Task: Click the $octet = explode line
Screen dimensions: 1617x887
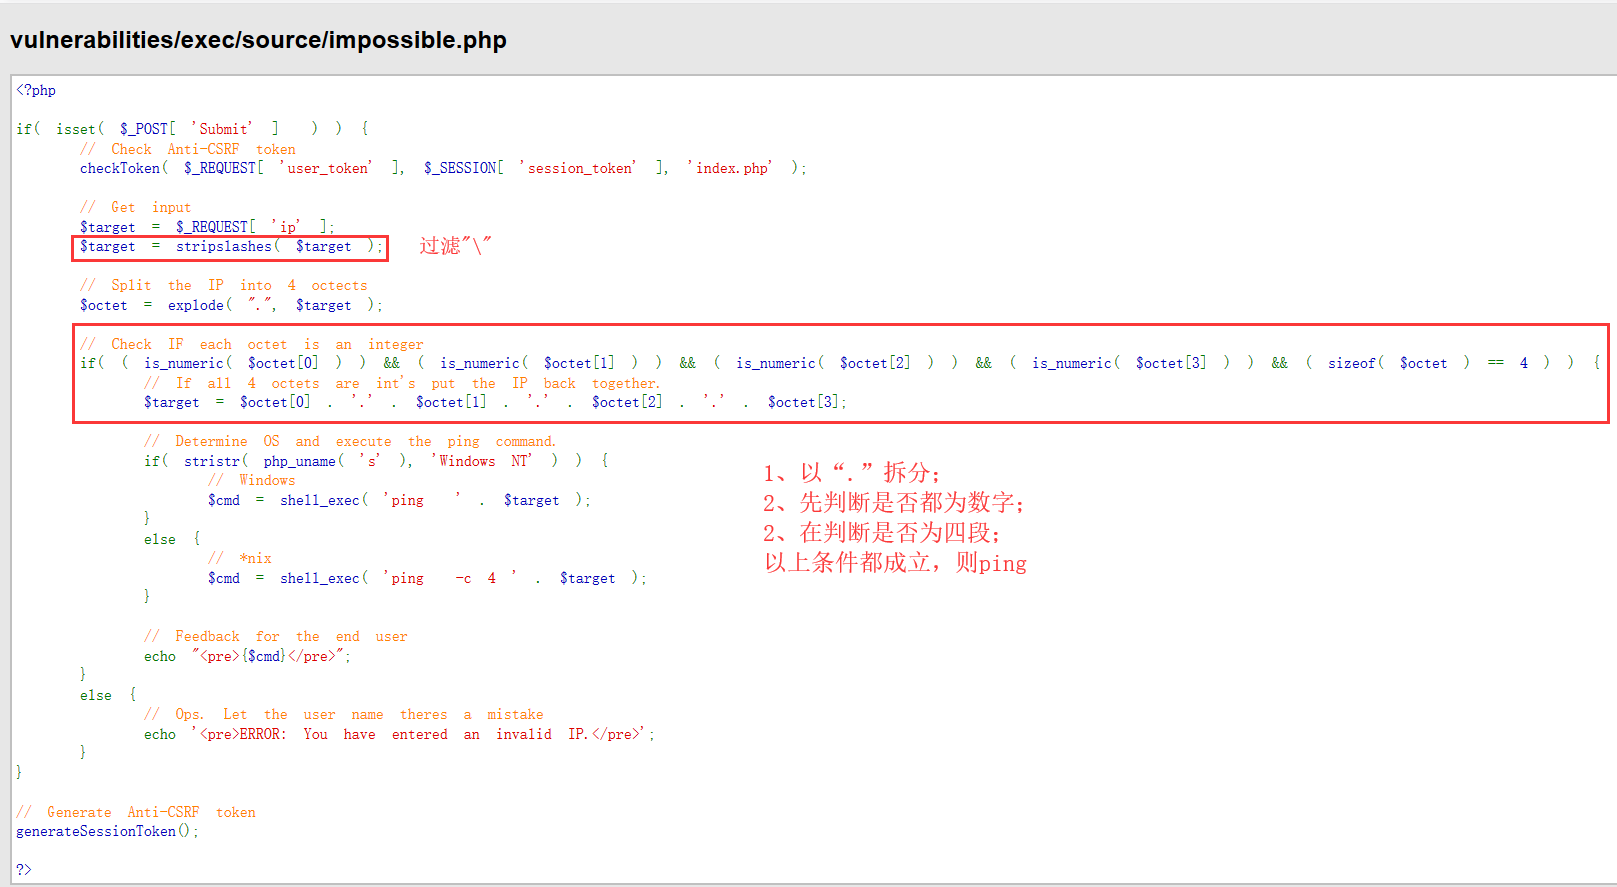Action: pyautogui.click(x=231, y=305)
